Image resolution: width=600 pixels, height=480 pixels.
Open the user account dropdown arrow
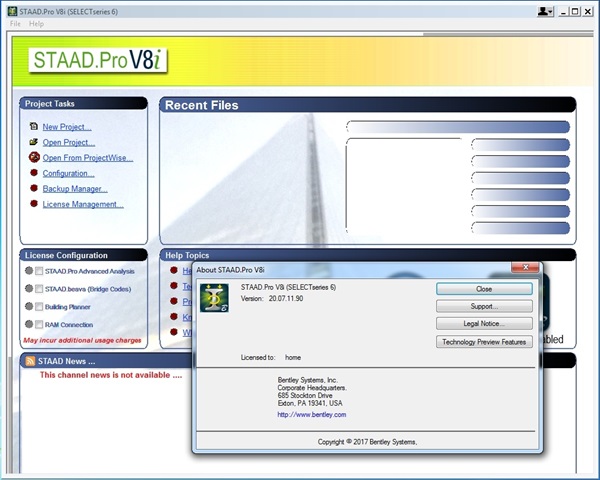551,12
